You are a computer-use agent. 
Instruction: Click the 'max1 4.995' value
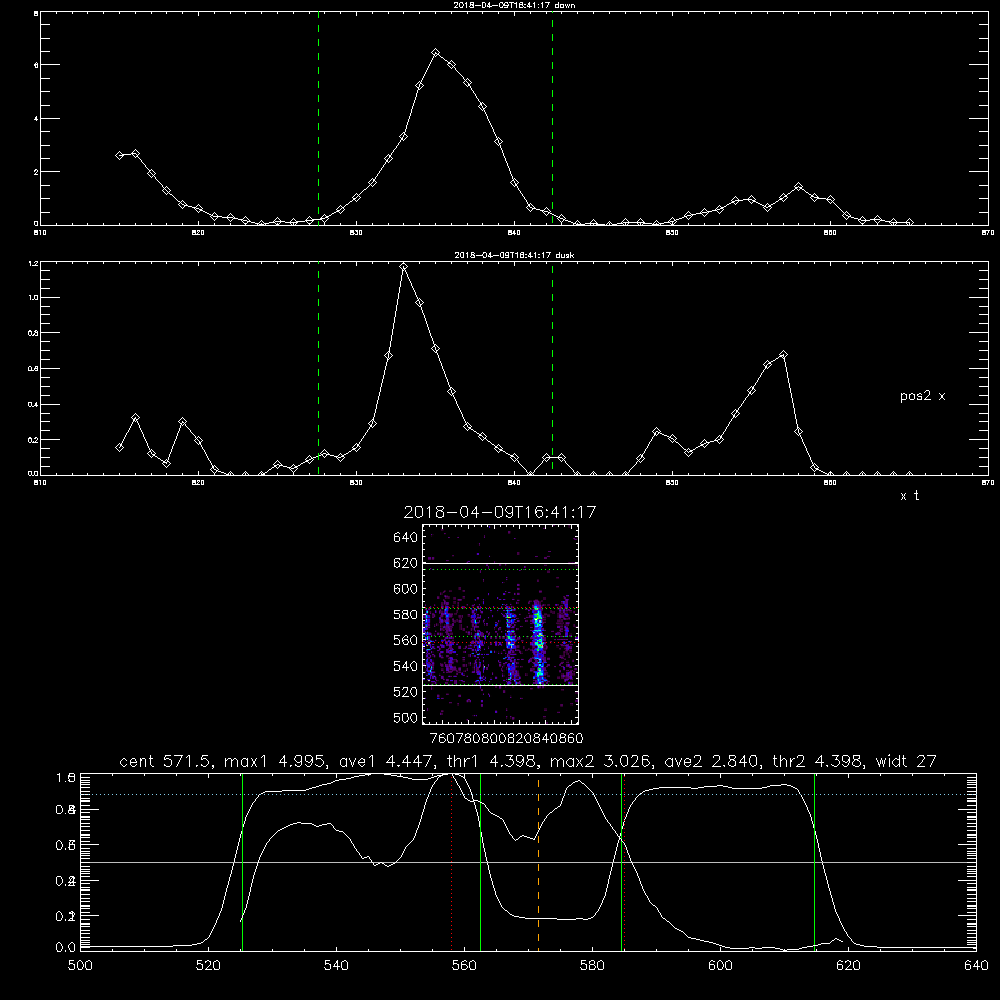coord(272,761)
